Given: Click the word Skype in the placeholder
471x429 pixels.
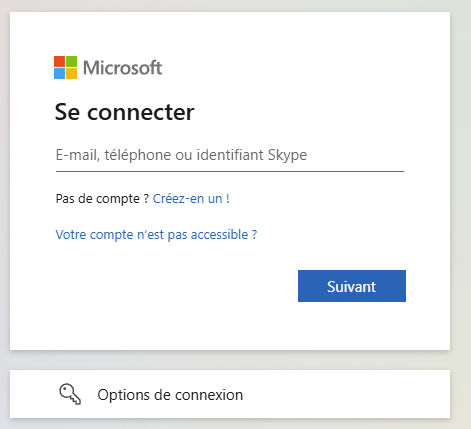Looking at the screenshot, I should [x=287, y=155].
